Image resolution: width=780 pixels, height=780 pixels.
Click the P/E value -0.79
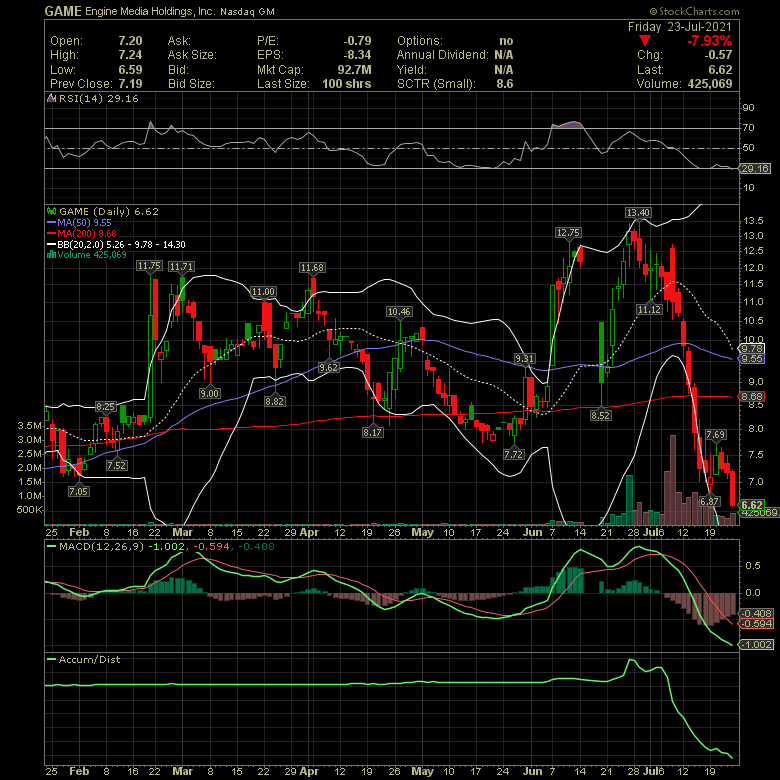(x=357, y=41)
